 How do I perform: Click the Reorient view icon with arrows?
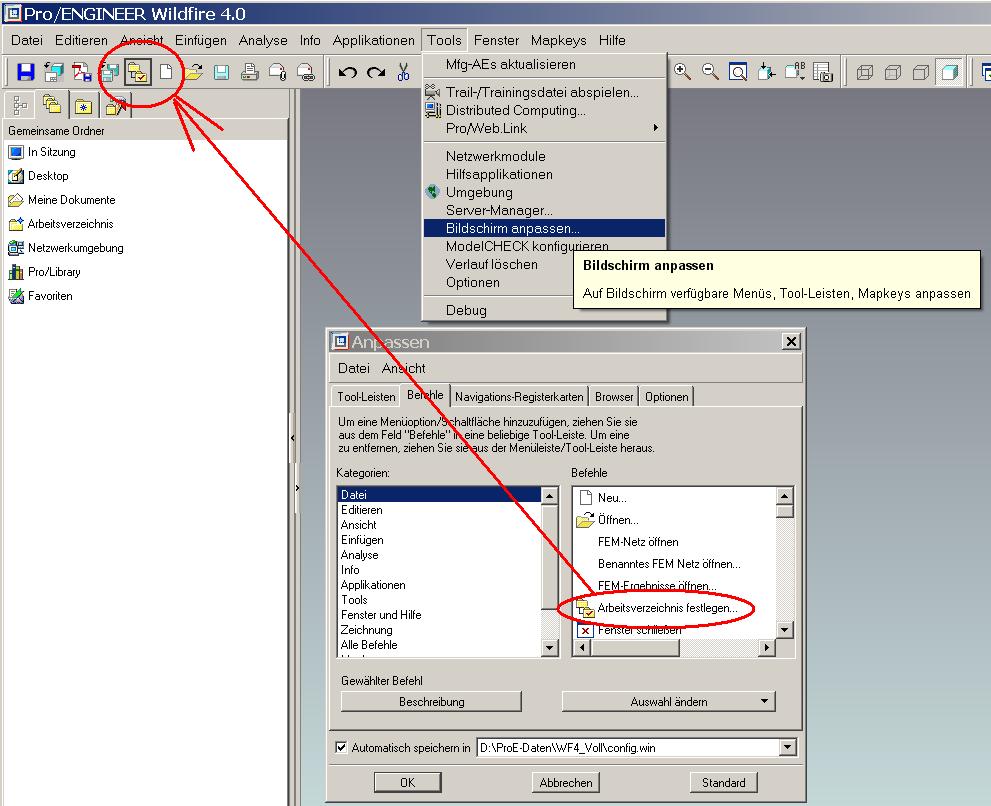click(766, 72)
